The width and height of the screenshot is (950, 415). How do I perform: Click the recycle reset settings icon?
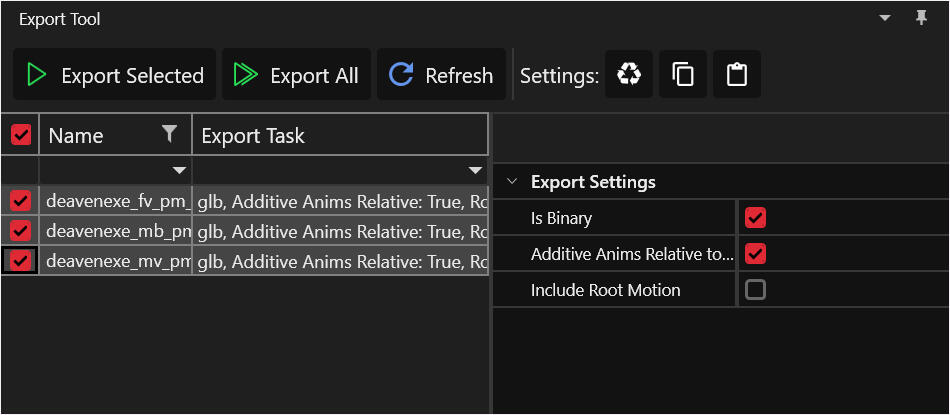629,75
